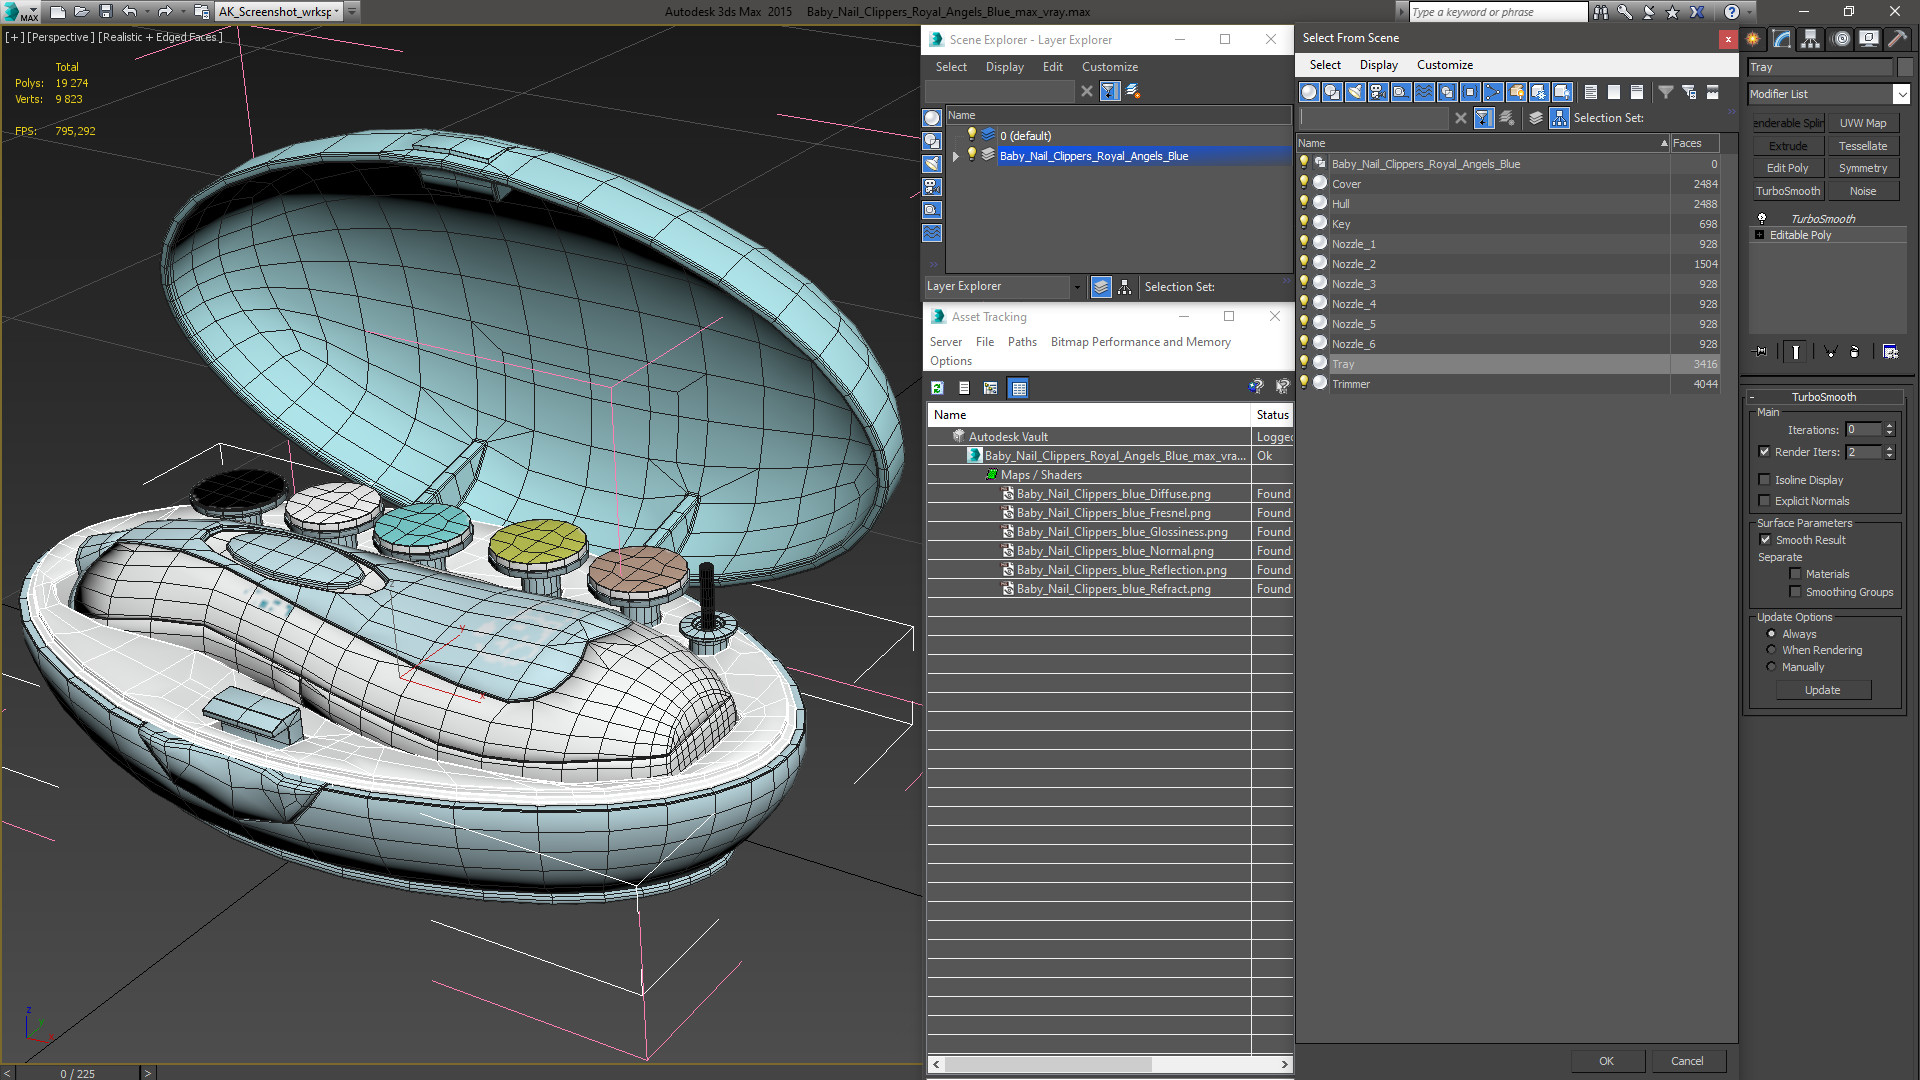
Task: Click Remove Modifier trash icon
Action: point(1854,351)
